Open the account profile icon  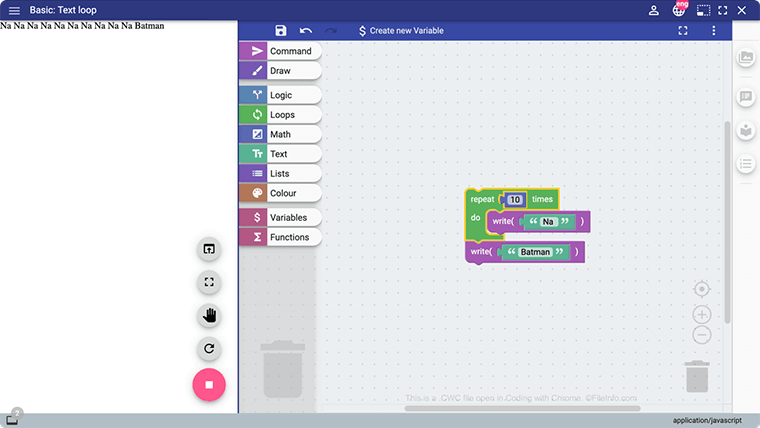654,10
